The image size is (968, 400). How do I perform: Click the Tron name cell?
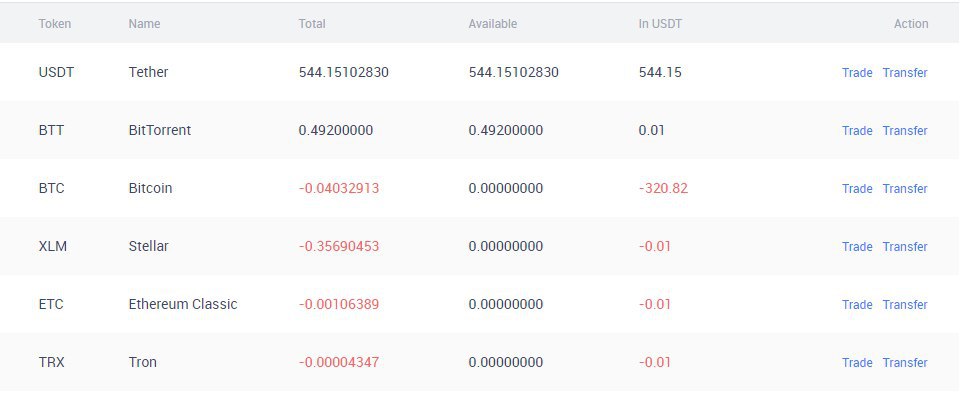143,362
